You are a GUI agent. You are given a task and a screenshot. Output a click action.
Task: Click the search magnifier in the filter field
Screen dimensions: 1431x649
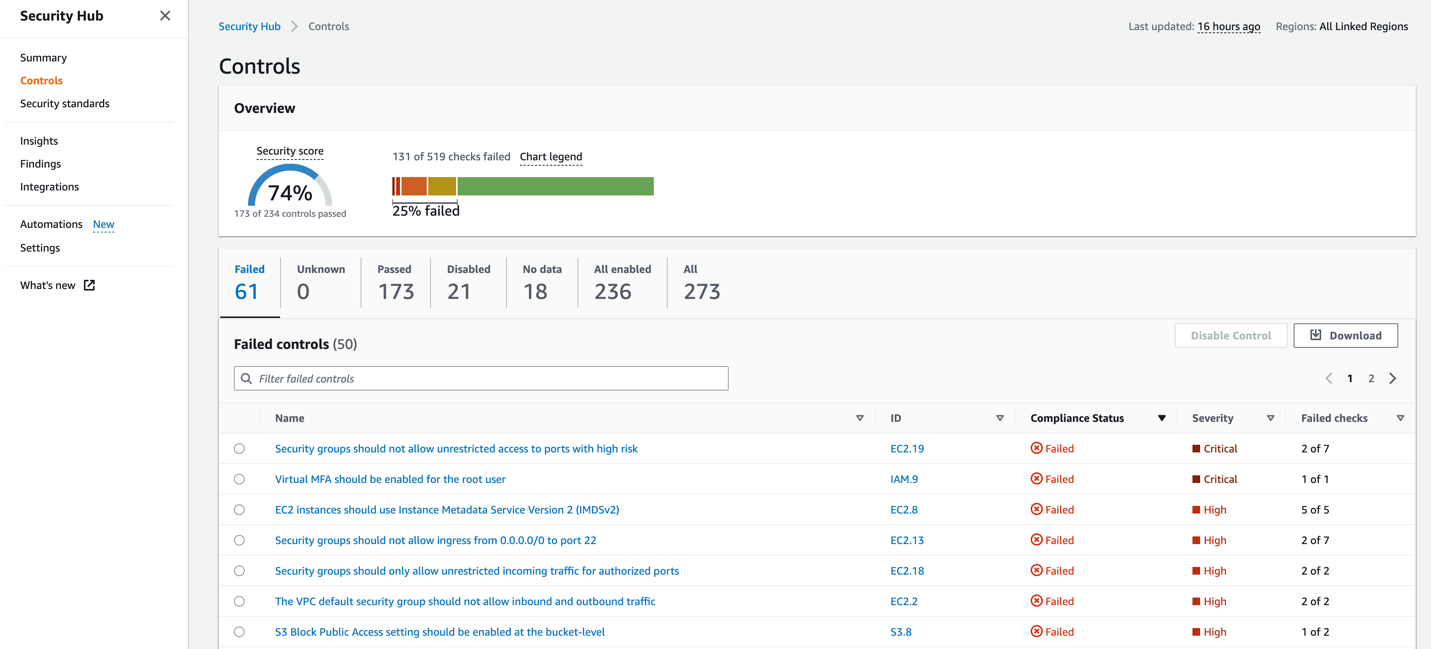click(245, 378)
